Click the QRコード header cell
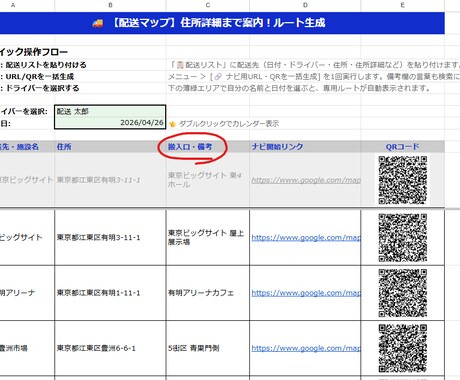The height and width of the screenshot is (380, 460). point(403,147)
